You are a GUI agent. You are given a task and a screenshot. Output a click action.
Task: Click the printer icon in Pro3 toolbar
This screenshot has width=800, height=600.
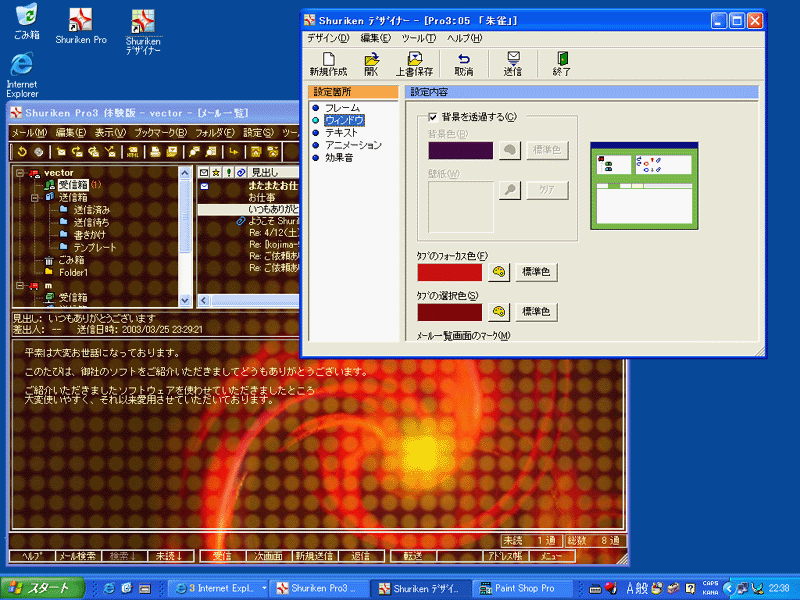tap(155, 152)
